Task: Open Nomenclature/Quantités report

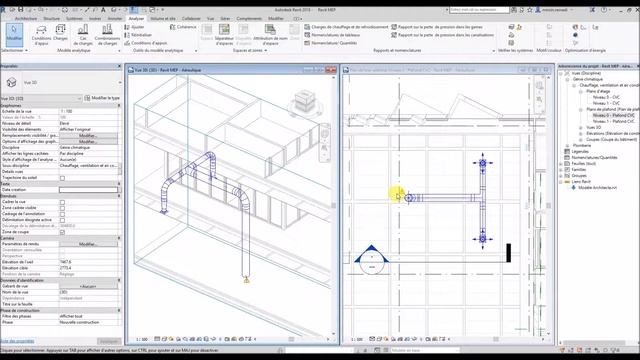Action: tap(331, 43)
